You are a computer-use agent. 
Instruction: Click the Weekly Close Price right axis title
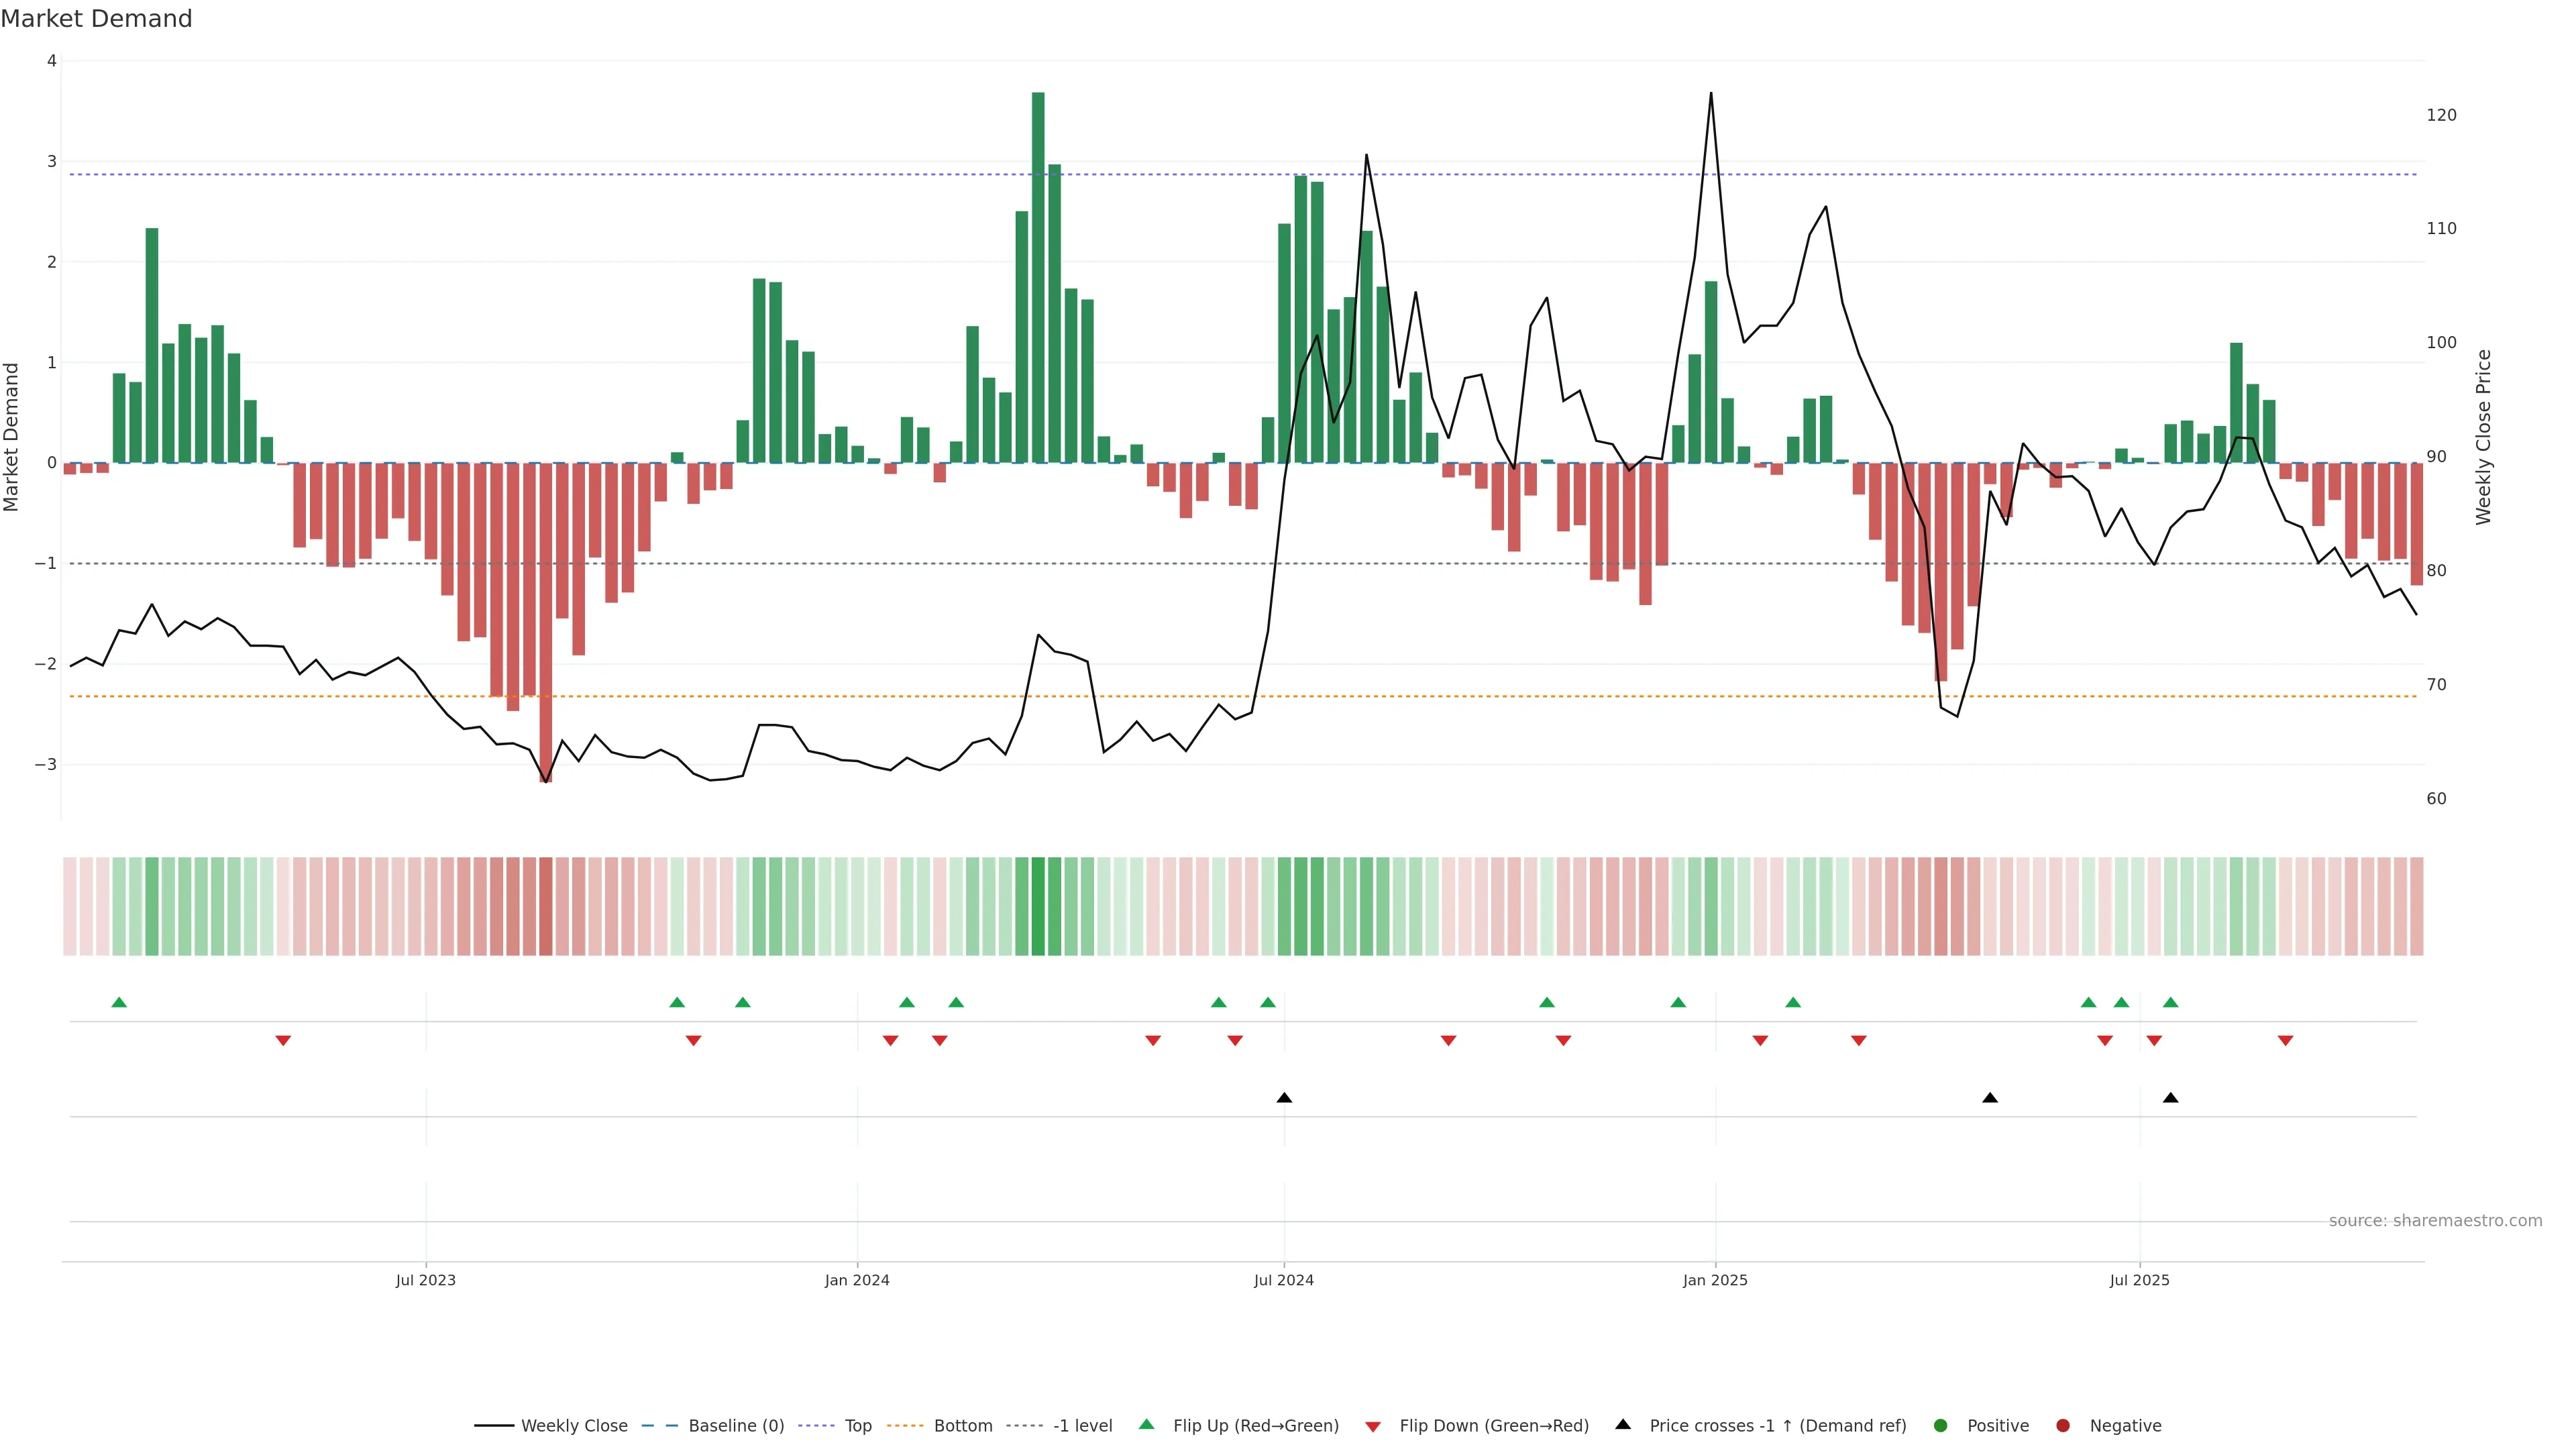click(x=2484, y=437)
